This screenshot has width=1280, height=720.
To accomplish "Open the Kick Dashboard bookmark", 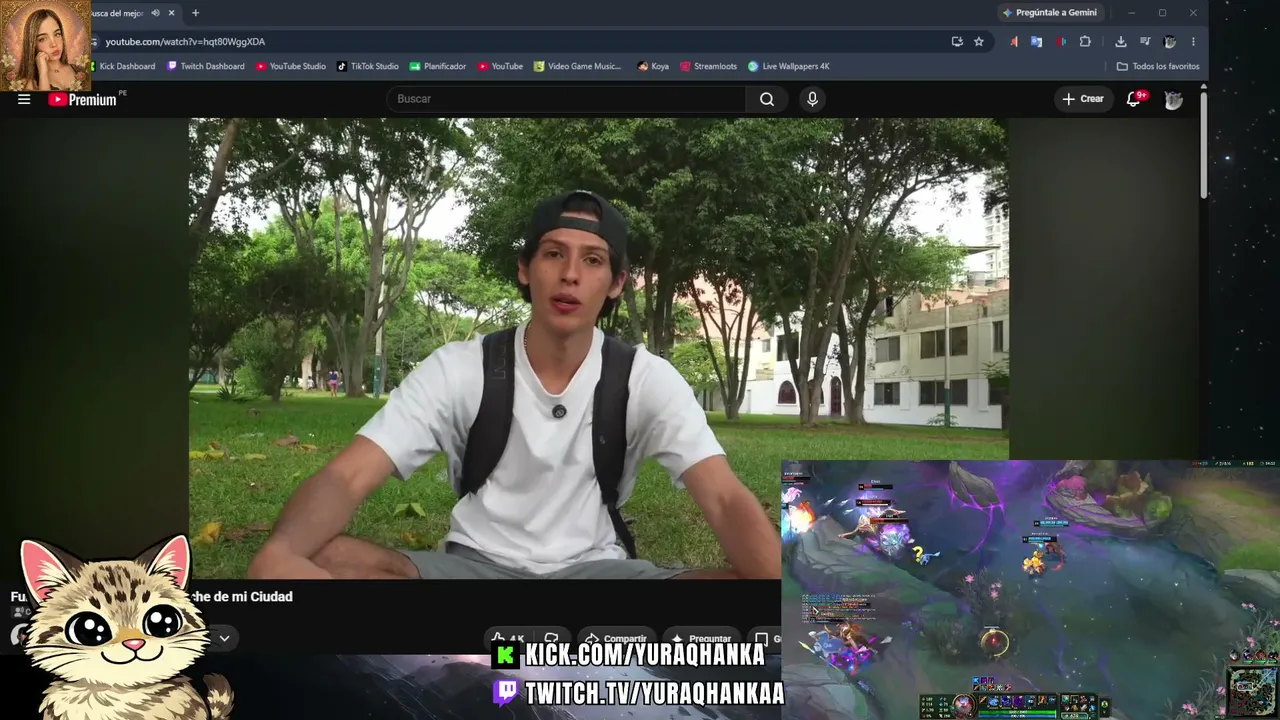I will coord(122,67).
